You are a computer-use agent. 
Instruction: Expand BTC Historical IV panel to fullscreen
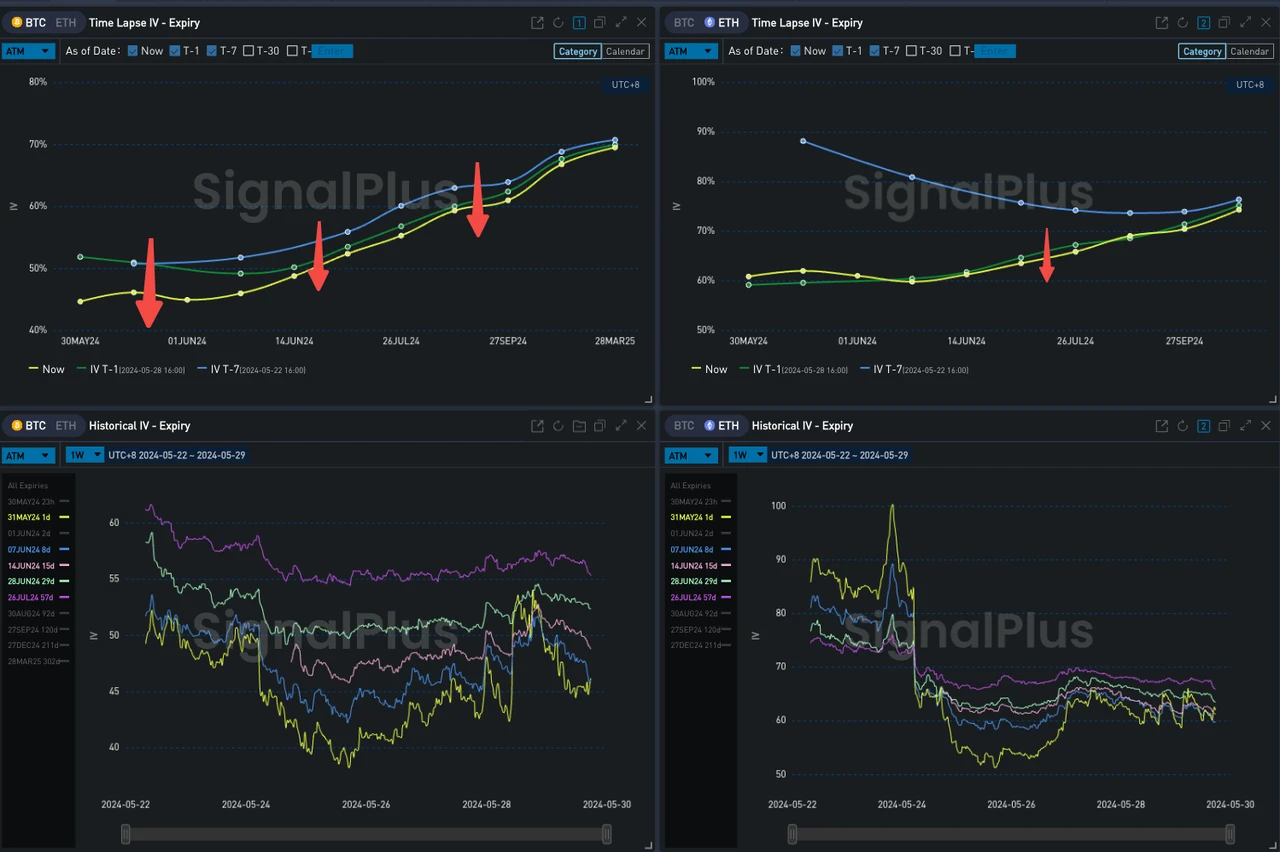[x=621, y=425]
